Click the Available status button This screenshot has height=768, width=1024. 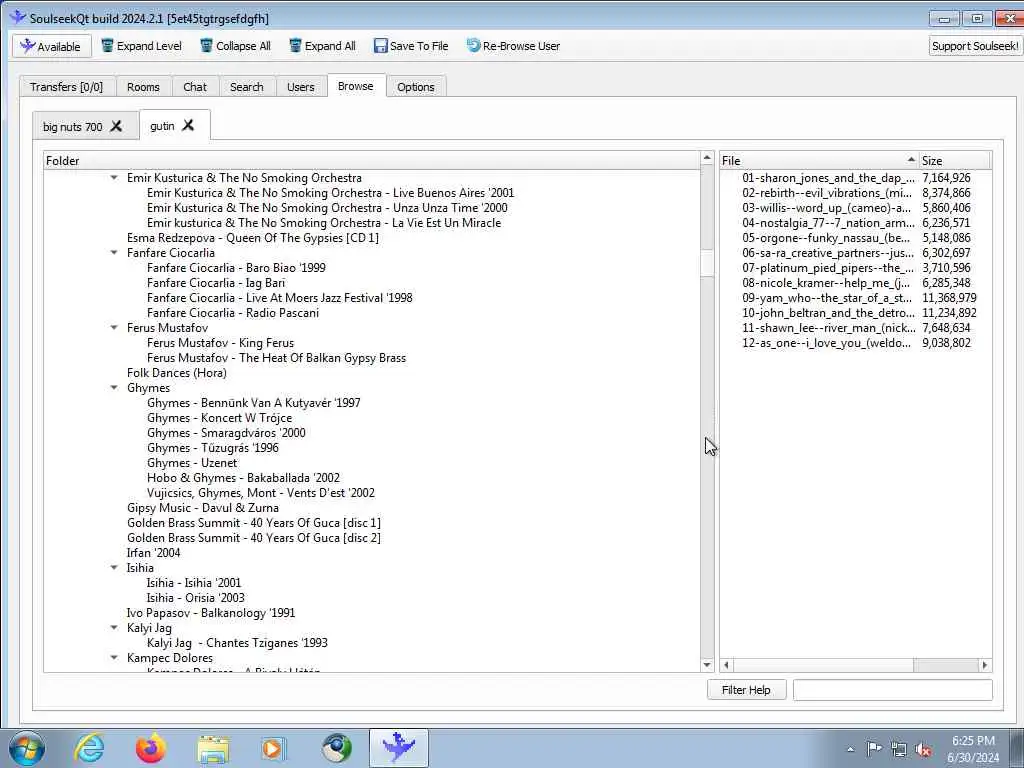tap(52, 46)
